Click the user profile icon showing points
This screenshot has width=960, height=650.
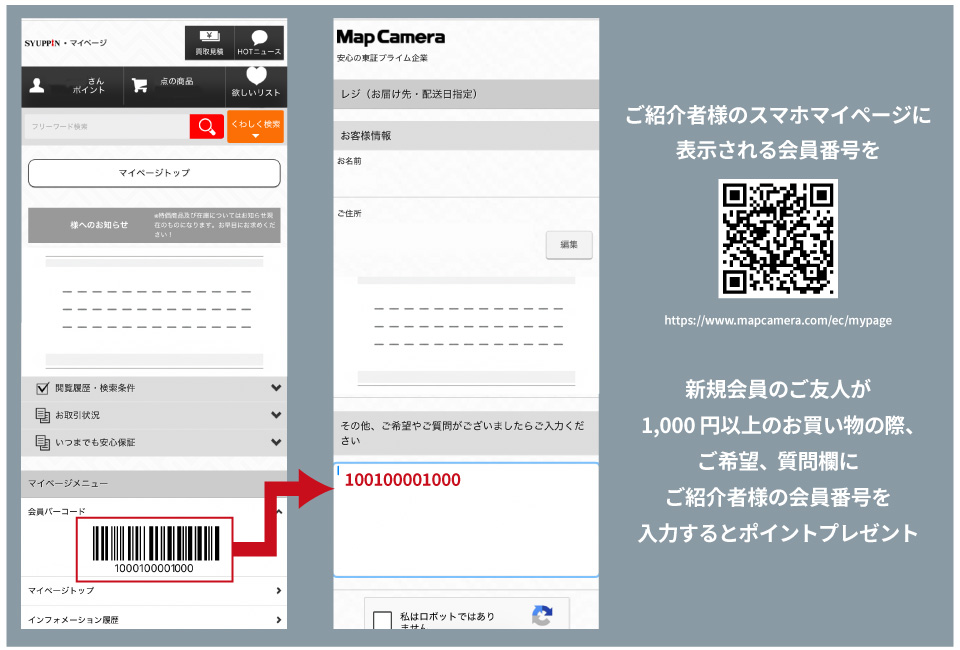[38, 85]
